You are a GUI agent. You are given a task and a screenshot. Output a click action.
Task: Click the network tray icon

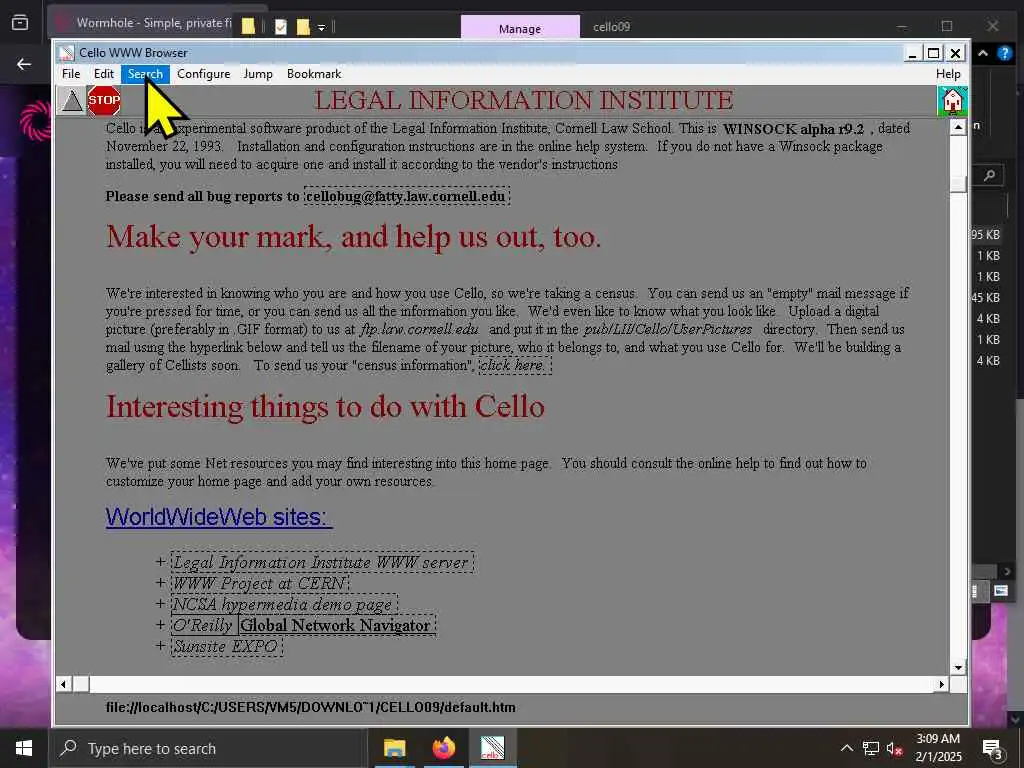point(871,749)
